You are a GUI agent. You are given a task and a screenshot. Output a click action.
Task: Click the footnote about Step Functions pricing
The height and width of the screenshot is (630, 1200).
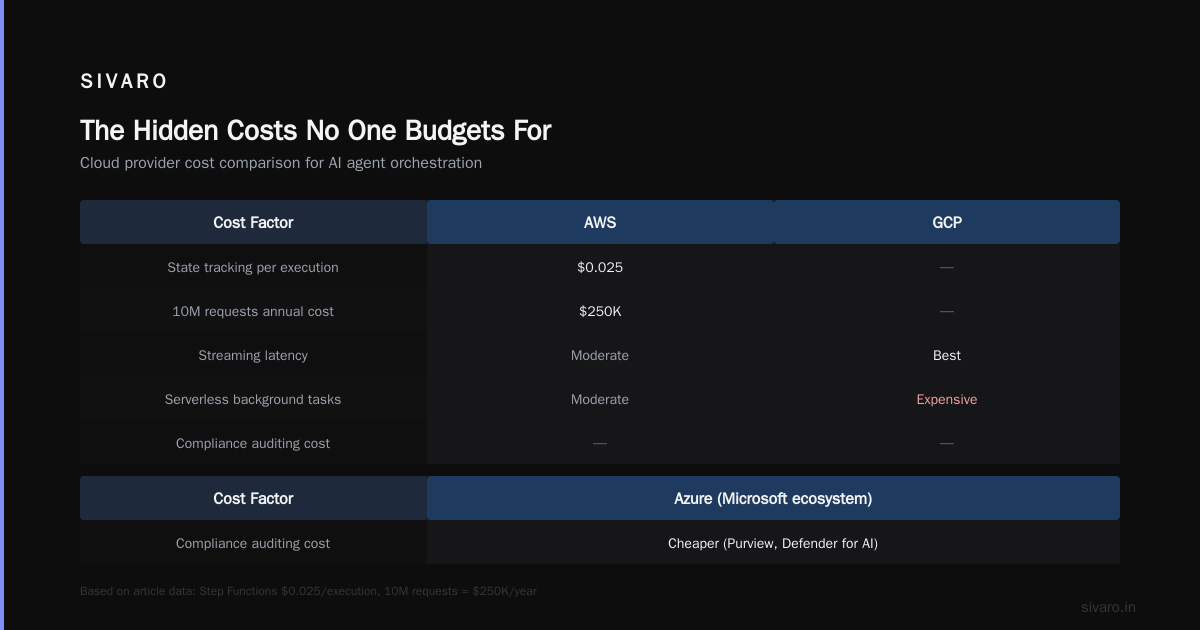coord(308,591)
